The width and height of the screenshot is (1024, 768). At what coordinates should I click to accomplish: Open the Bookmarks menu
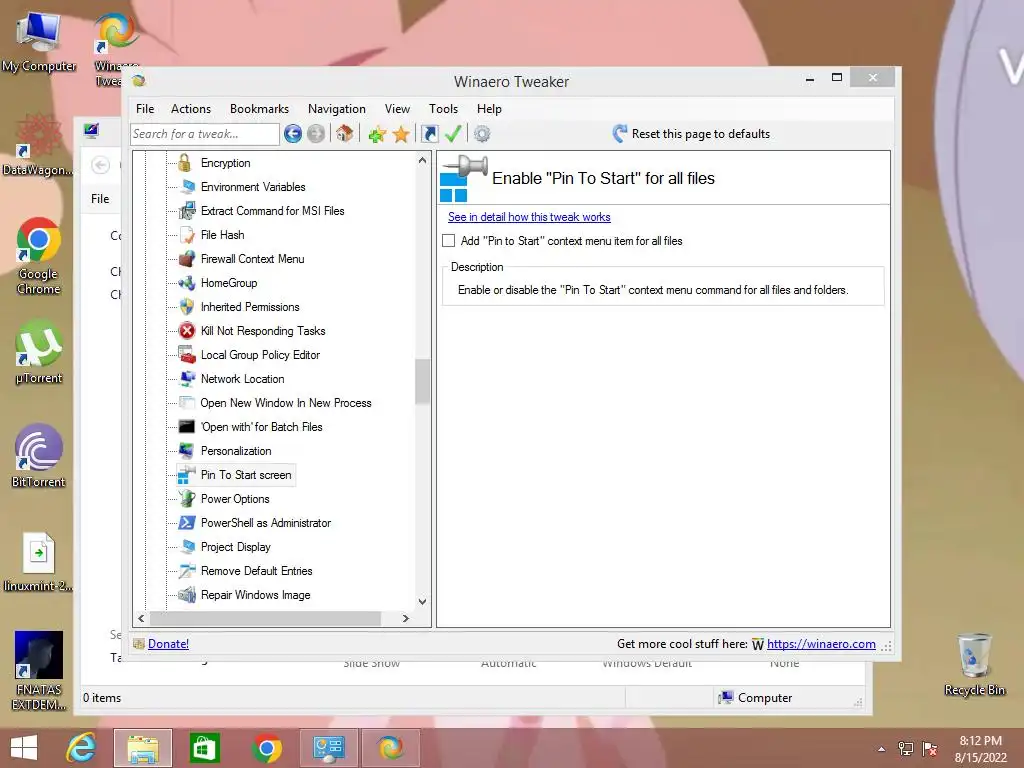click(259, 109)
